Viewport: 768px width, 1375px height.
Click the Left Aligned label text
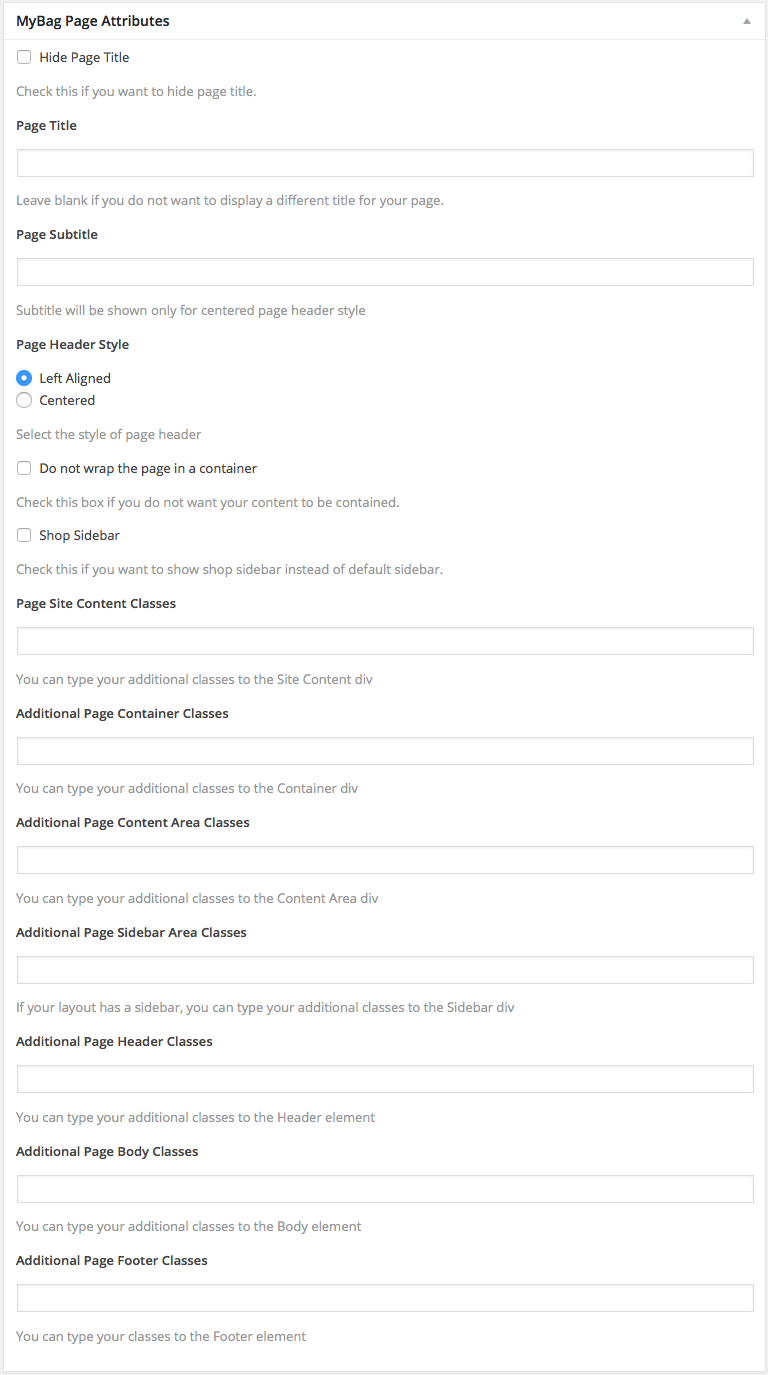point(75,379)
